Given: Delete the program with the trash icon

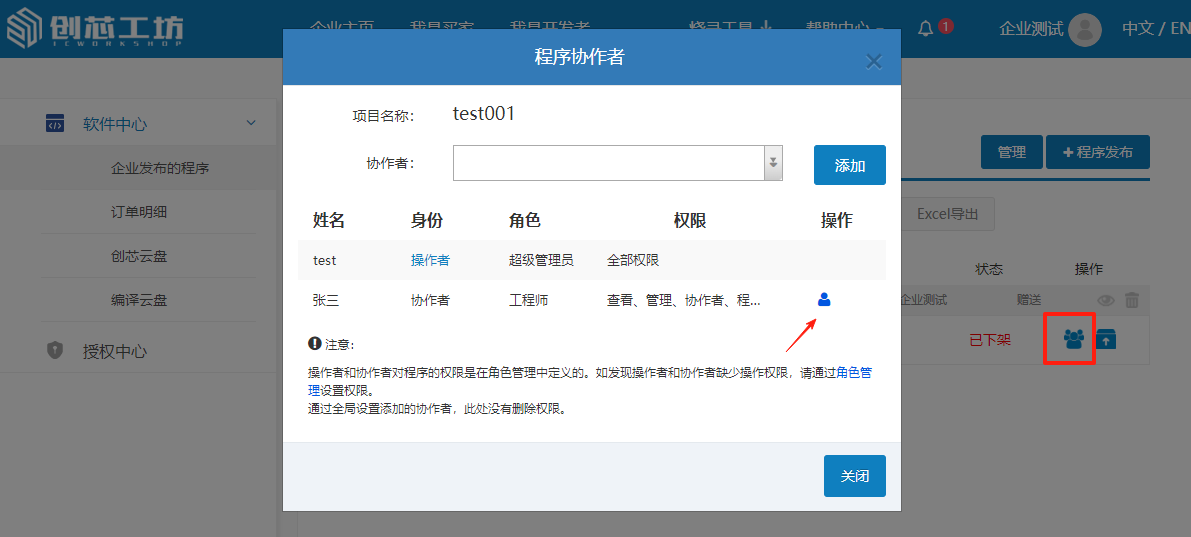Looking at the screenshot, I should click(1132, 300).
